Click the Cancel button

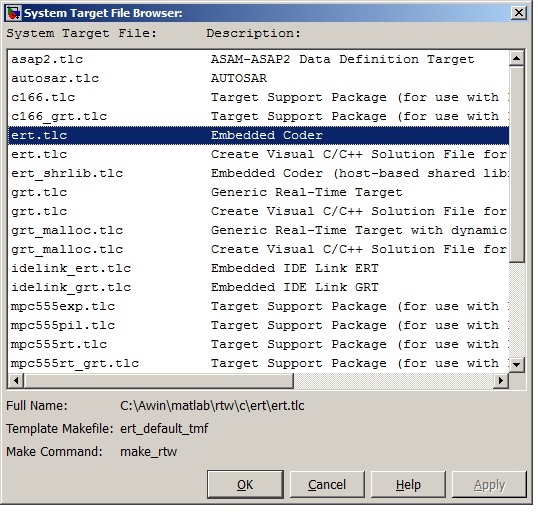coord(327,484)
